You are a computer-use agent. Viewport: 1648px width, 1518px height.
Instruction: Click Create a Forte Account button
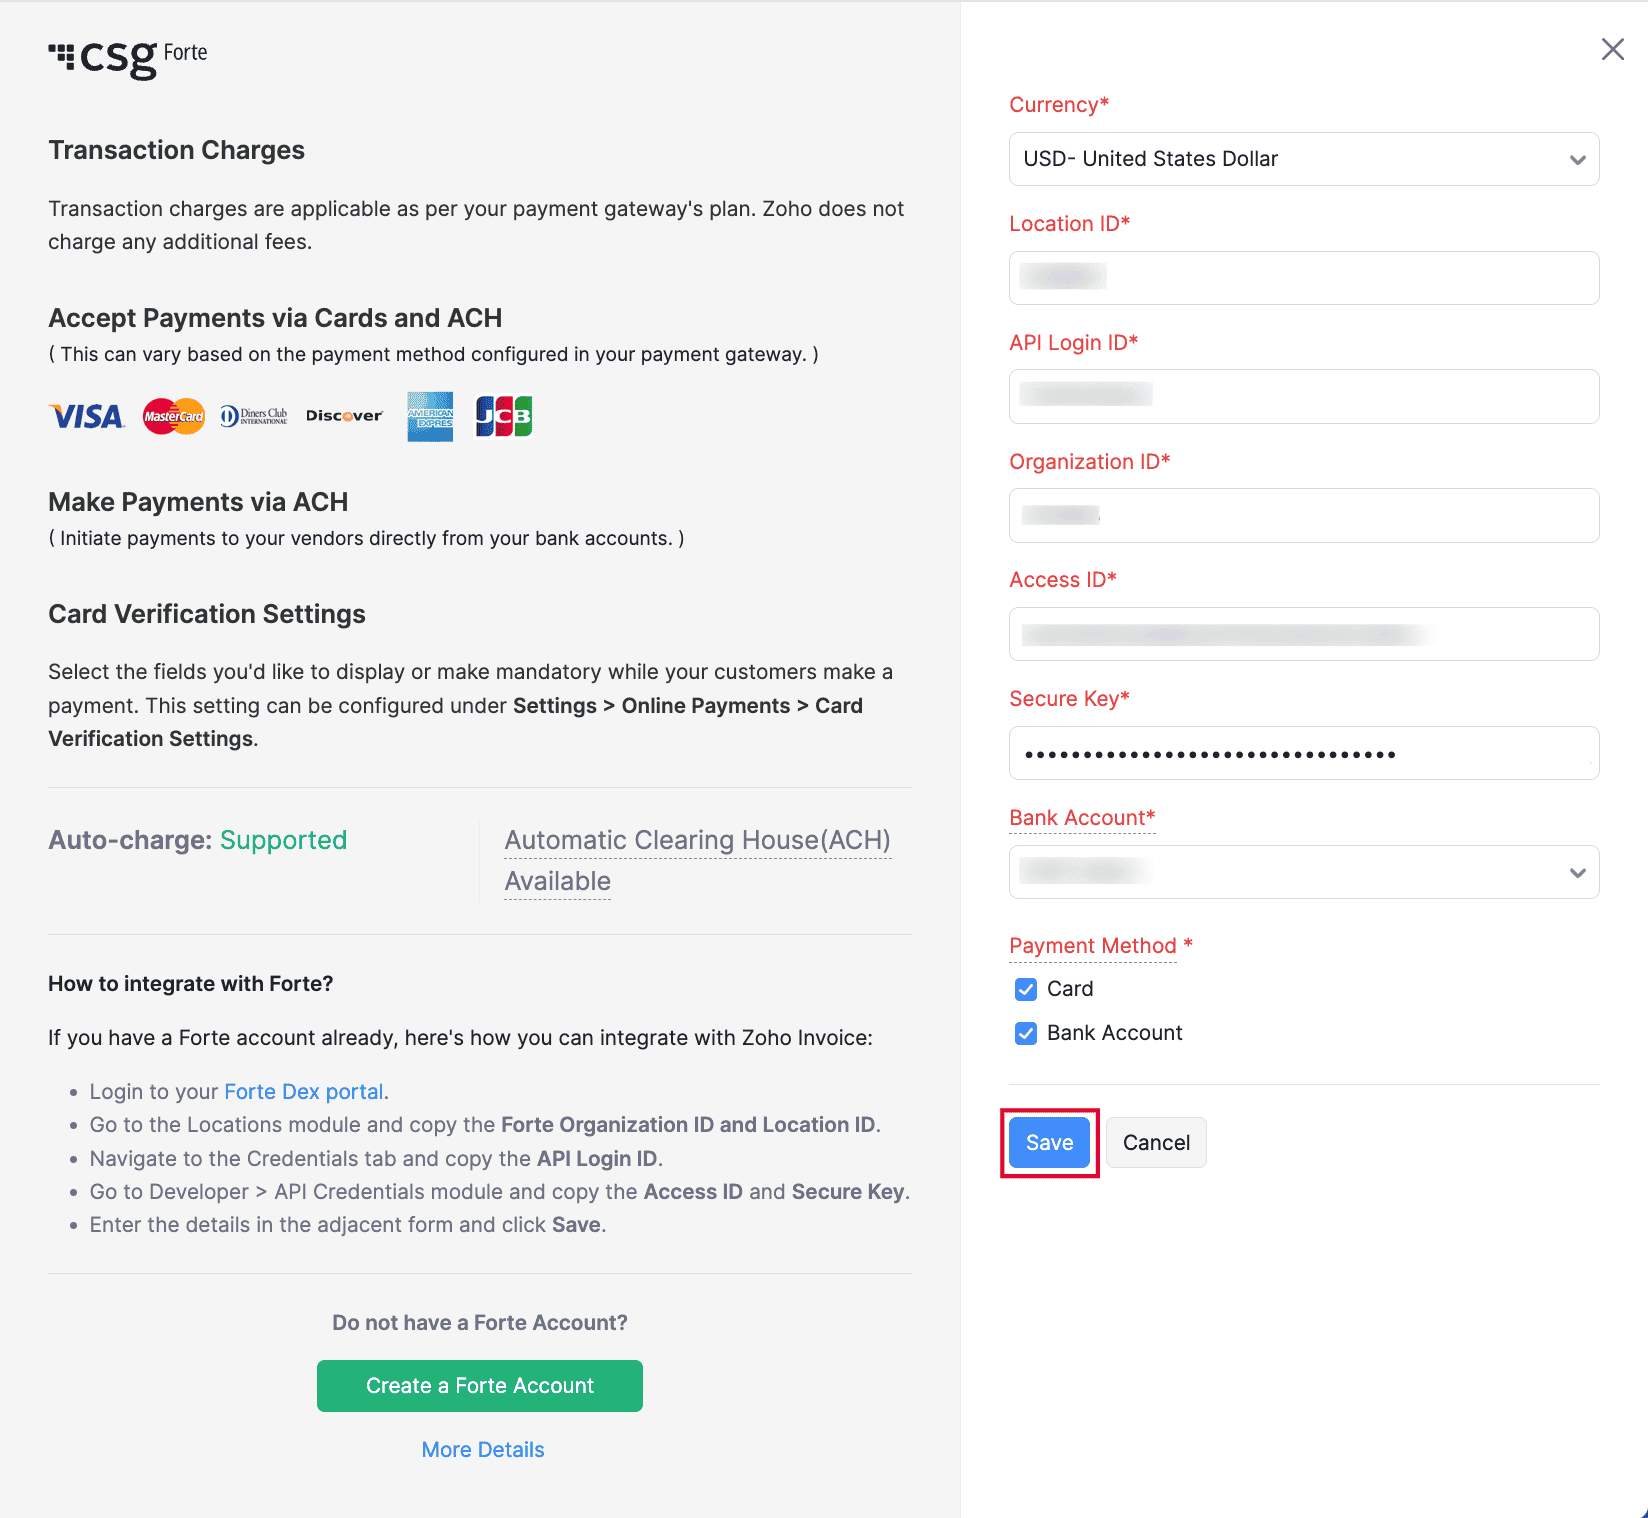pyautogui.click(x=480, y=1385)
